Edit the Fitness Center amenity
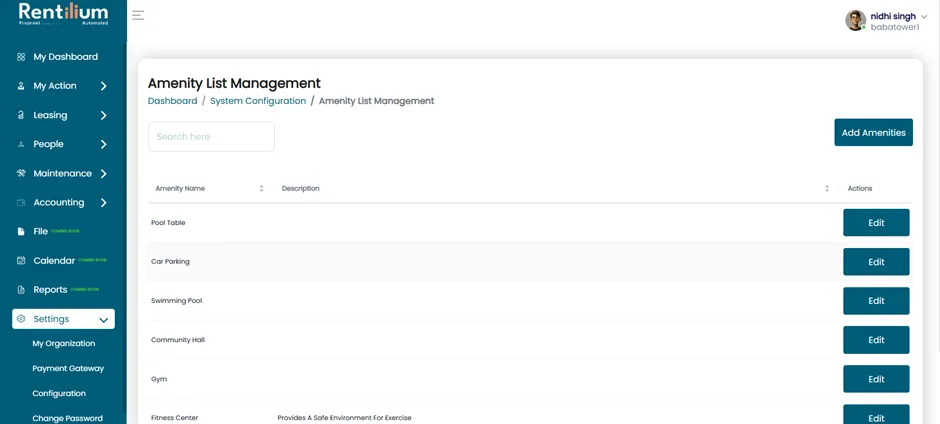940x424 pixels. pos(876,415)
